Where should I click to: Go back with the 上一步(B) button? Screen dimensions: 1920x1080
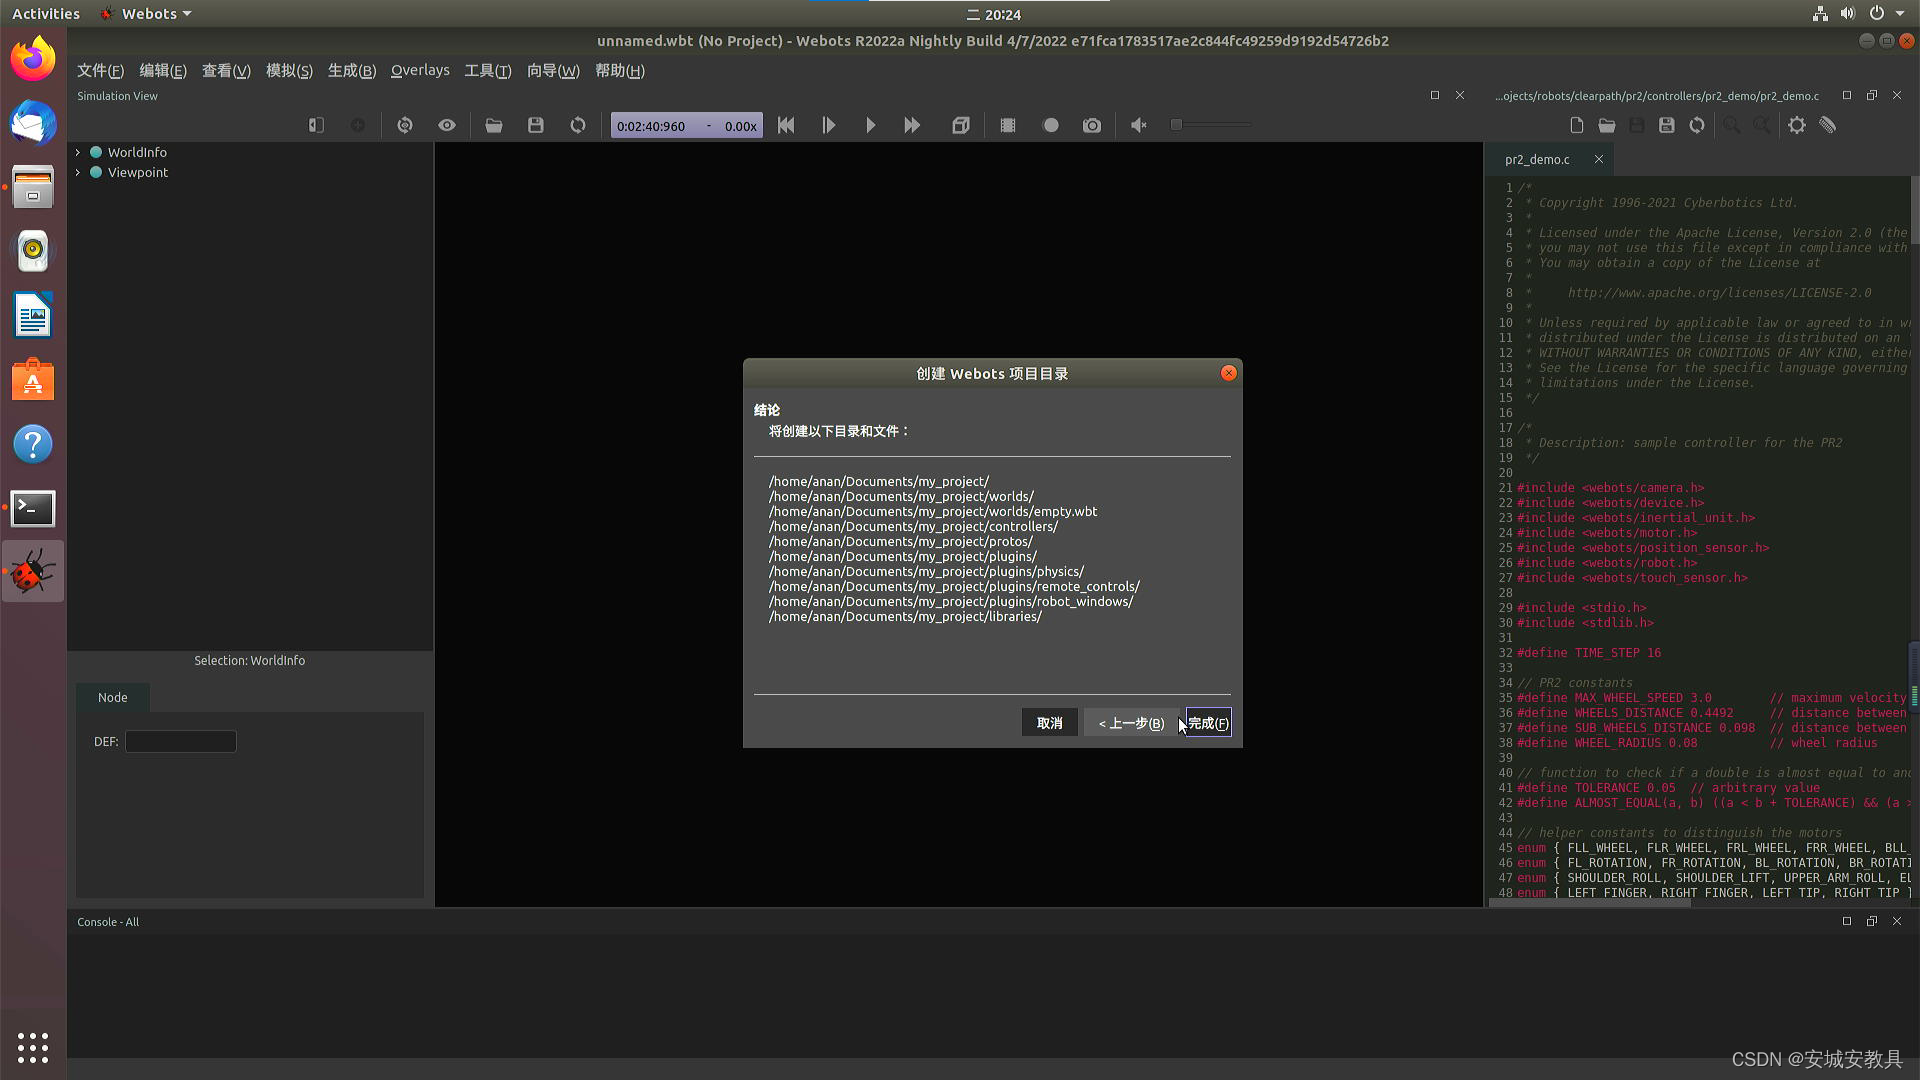pyautogui.click(x=1131, y=723)
